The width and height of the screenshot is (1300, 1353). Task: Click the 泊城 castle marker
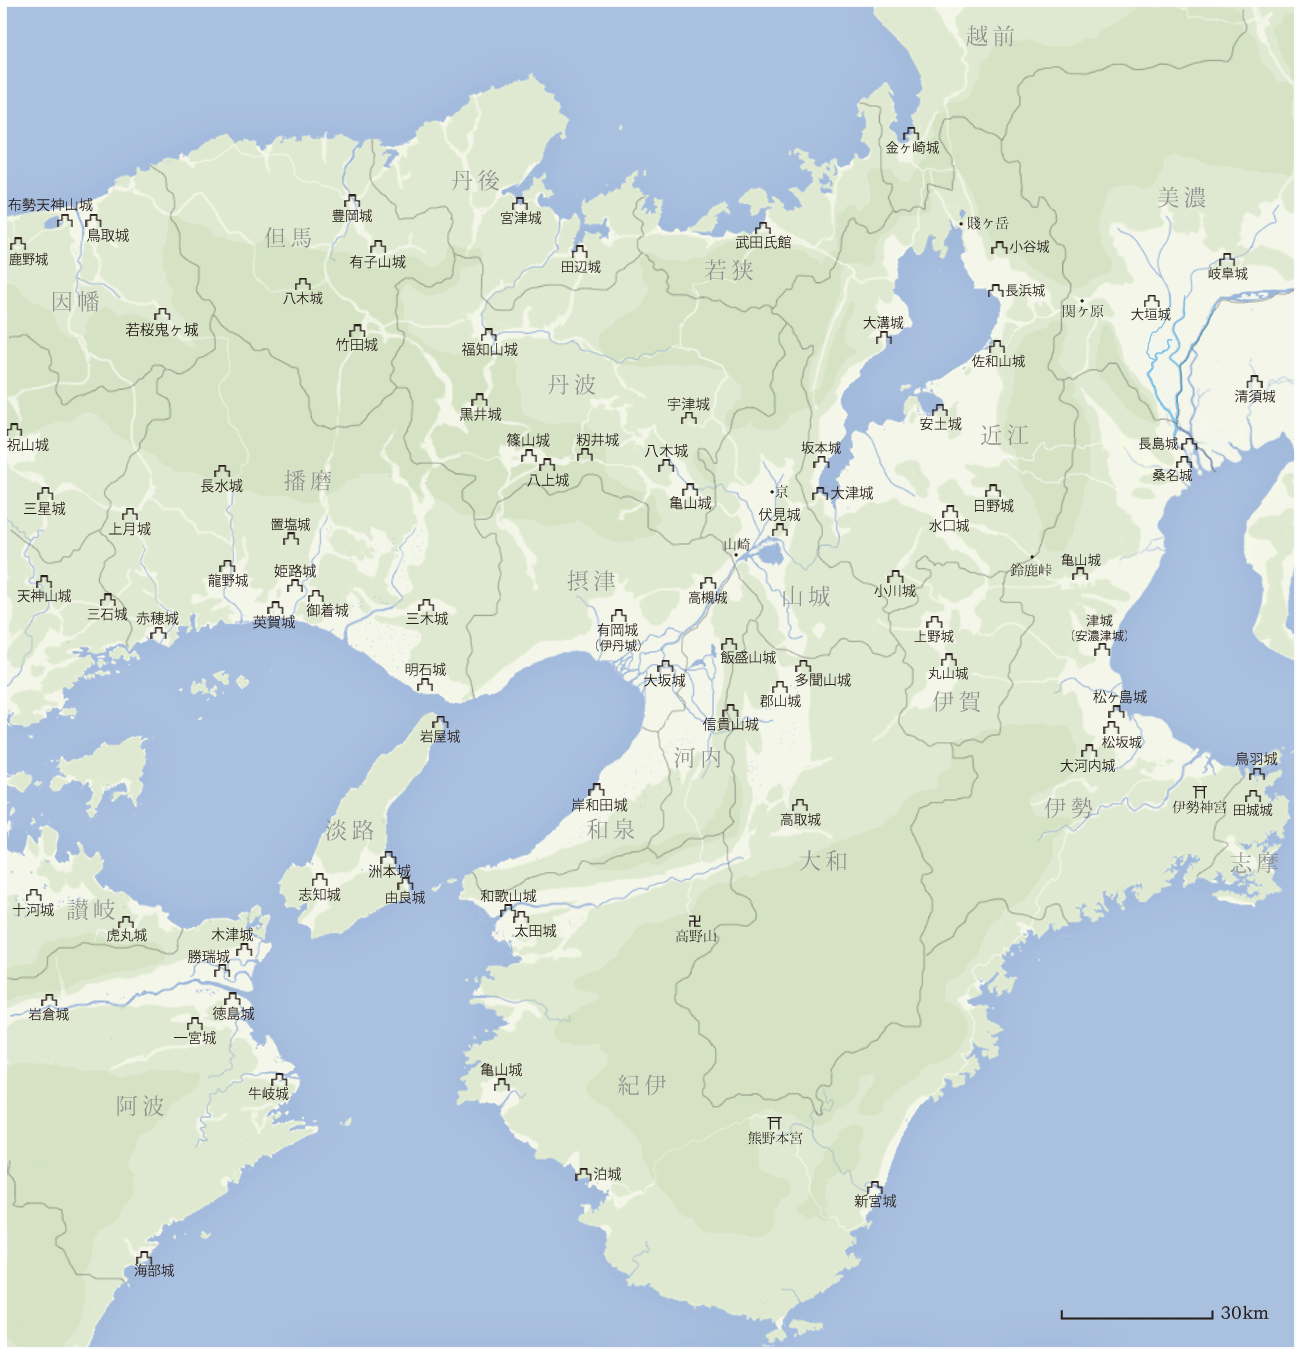tap(583, 1174)
